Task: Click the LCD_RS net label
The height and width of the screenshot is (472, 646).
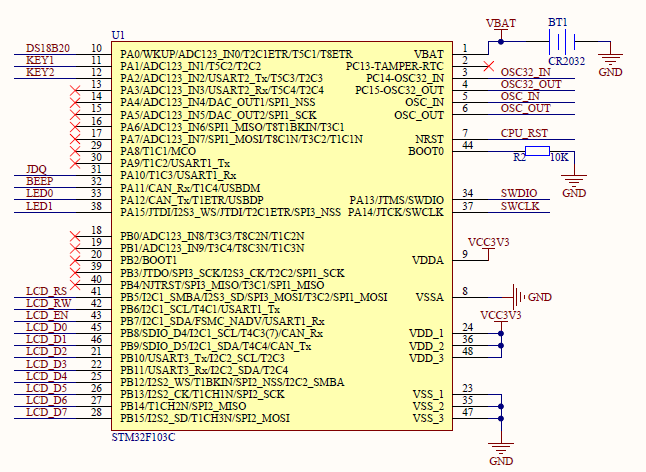Action: 46,291
